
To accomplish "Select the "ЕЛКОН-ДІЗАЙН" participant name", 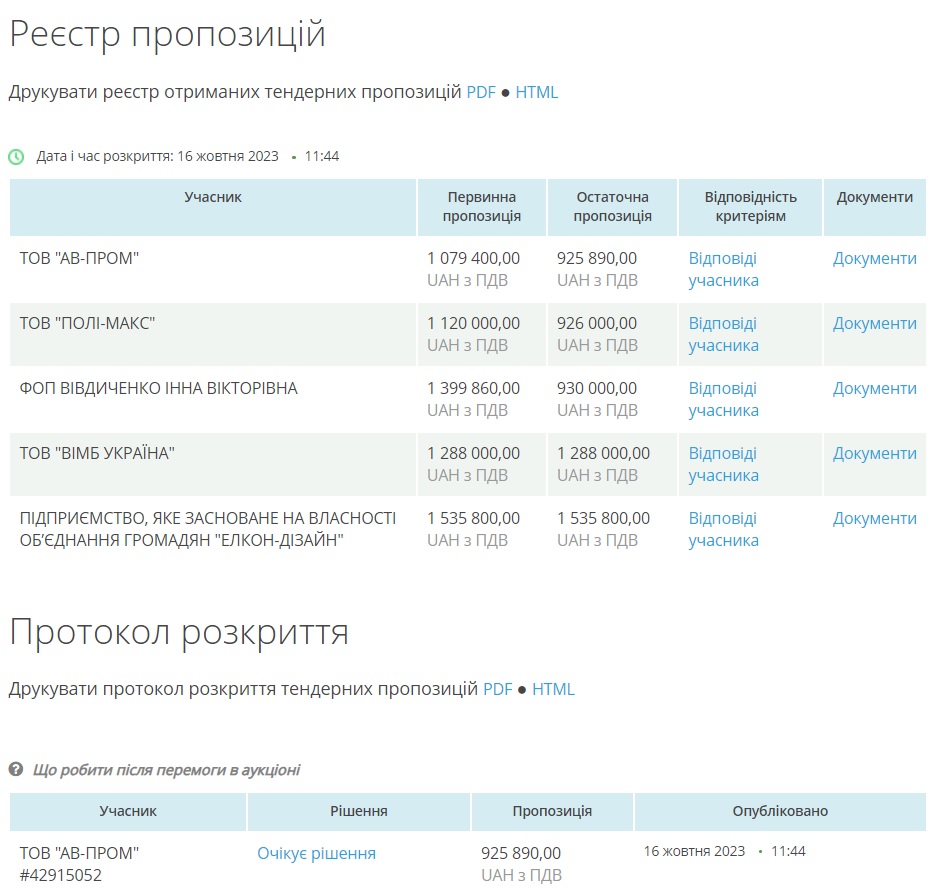I will [x=208, y=530].
